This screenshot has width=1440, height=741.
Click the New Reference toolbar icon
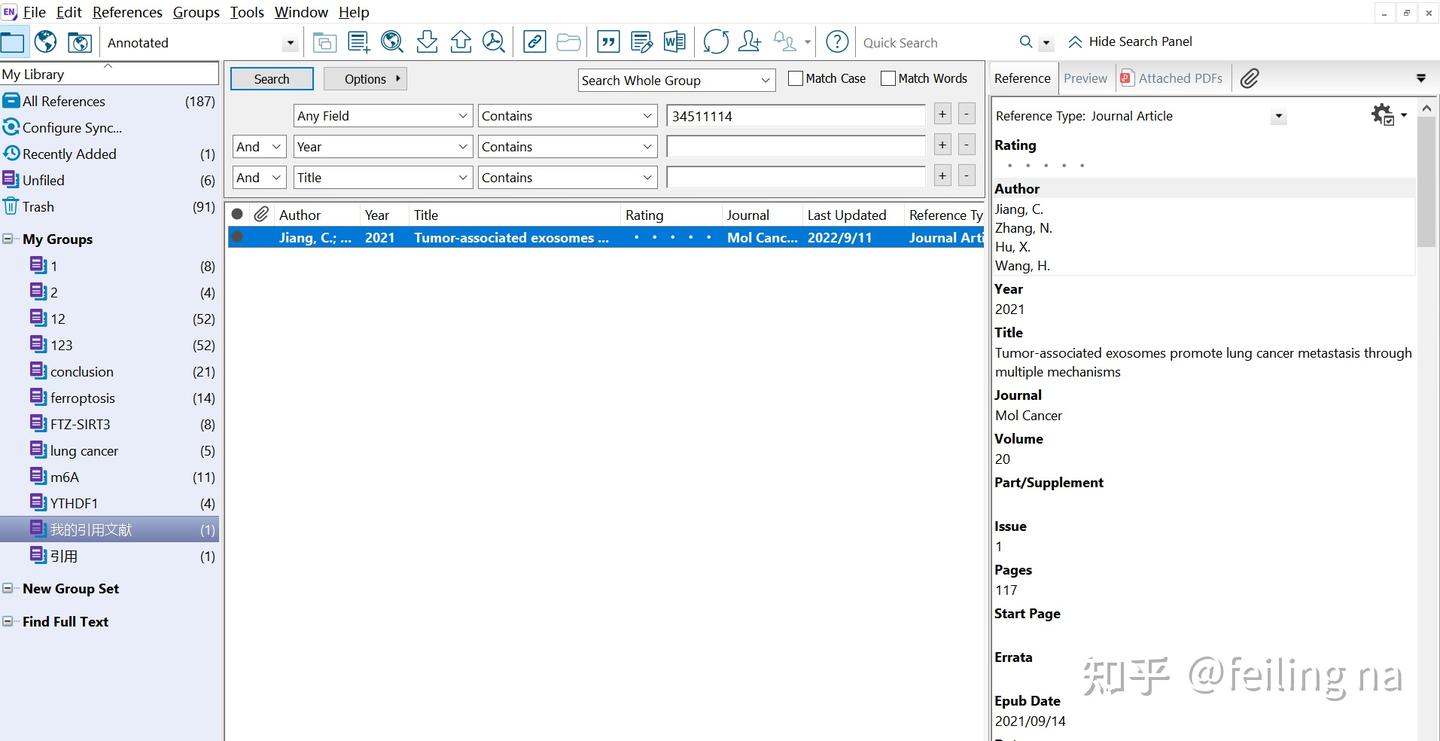(x=359, y=42)
